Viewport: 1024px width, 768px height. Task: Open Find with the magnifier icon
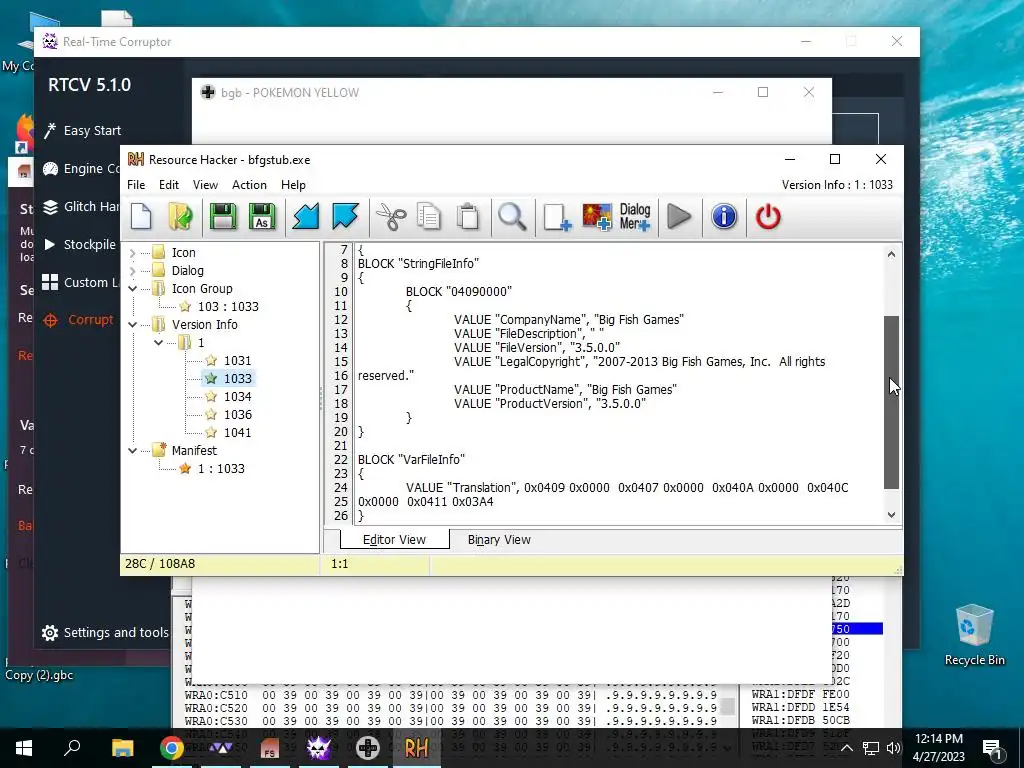pos(512,217)
